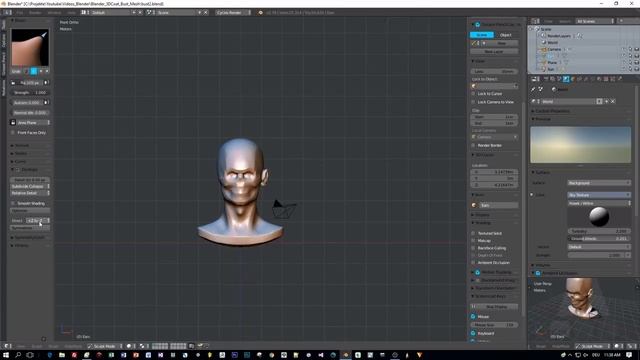Click the Blender icon on taskbar

pyautogui.click(x=346, y=355)
